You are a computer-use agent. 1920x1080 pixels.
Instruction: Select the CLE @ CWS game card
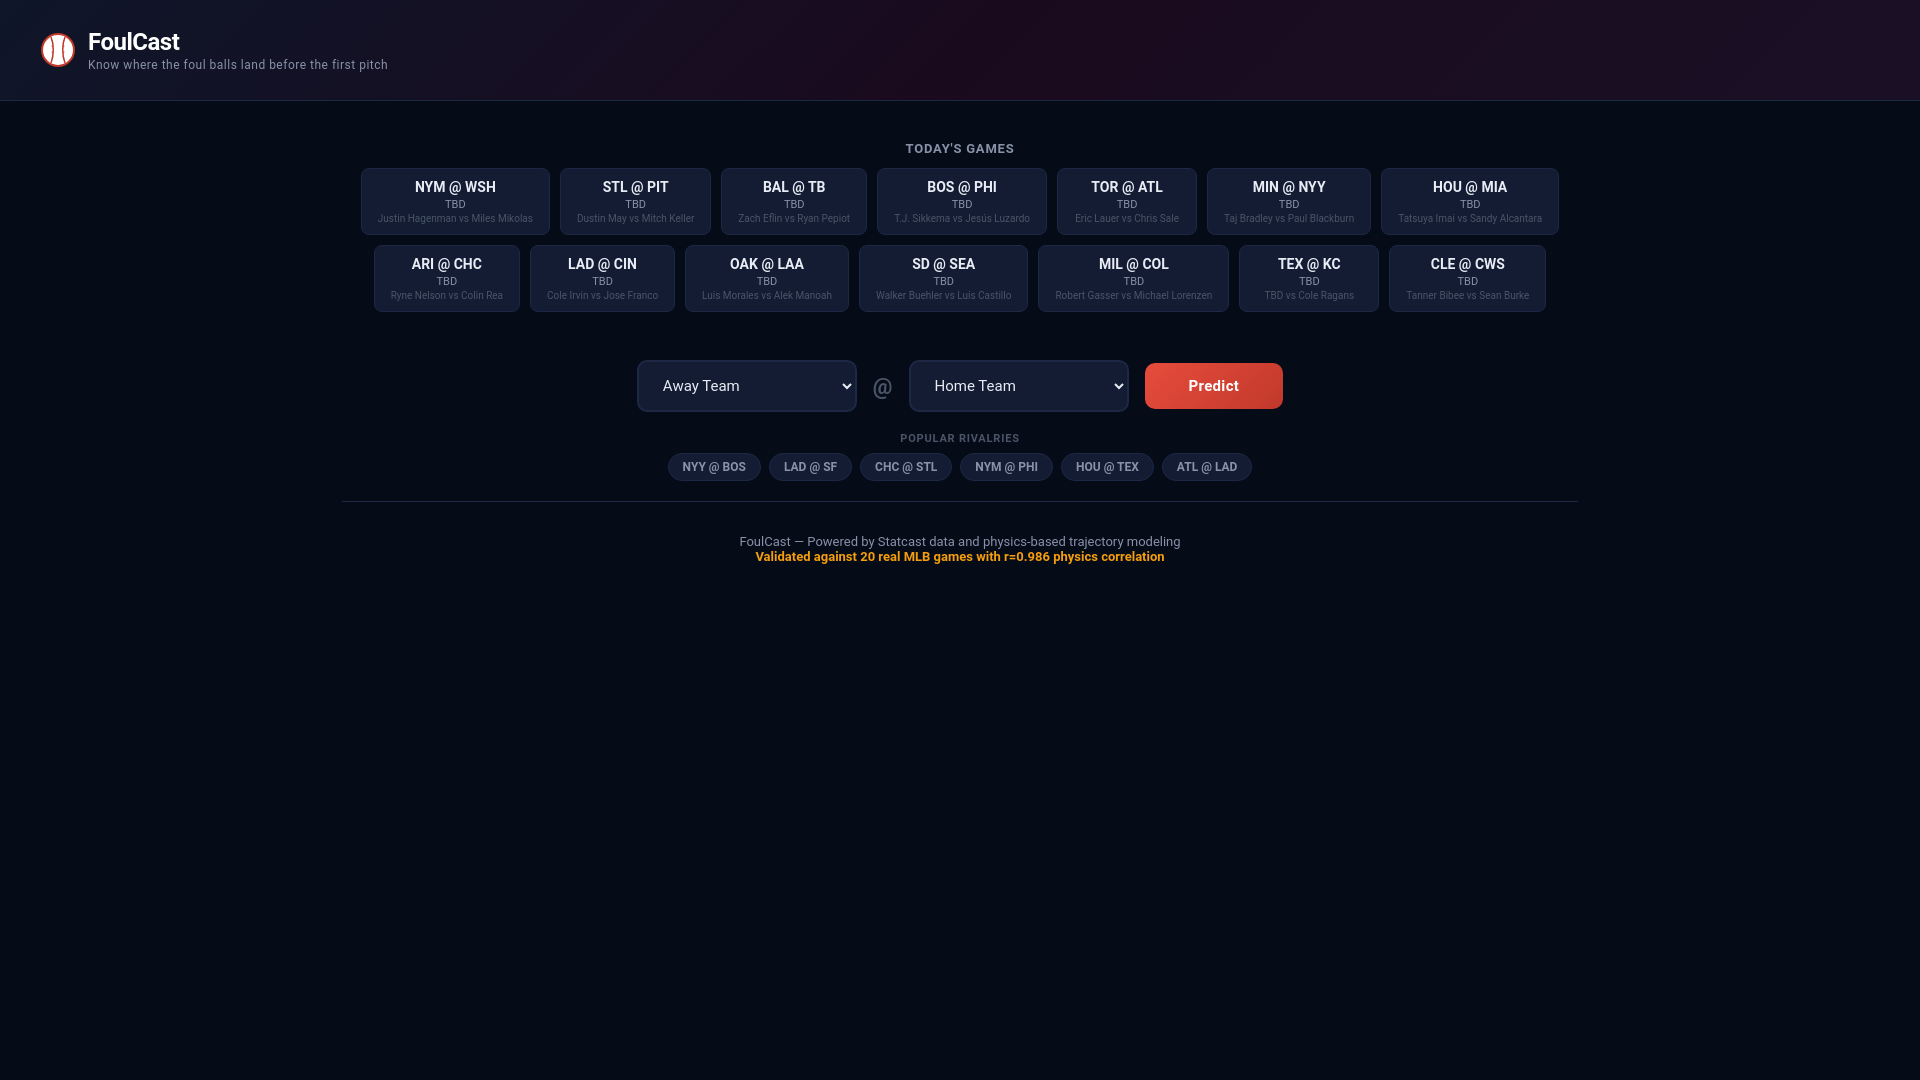point(1467,278)
